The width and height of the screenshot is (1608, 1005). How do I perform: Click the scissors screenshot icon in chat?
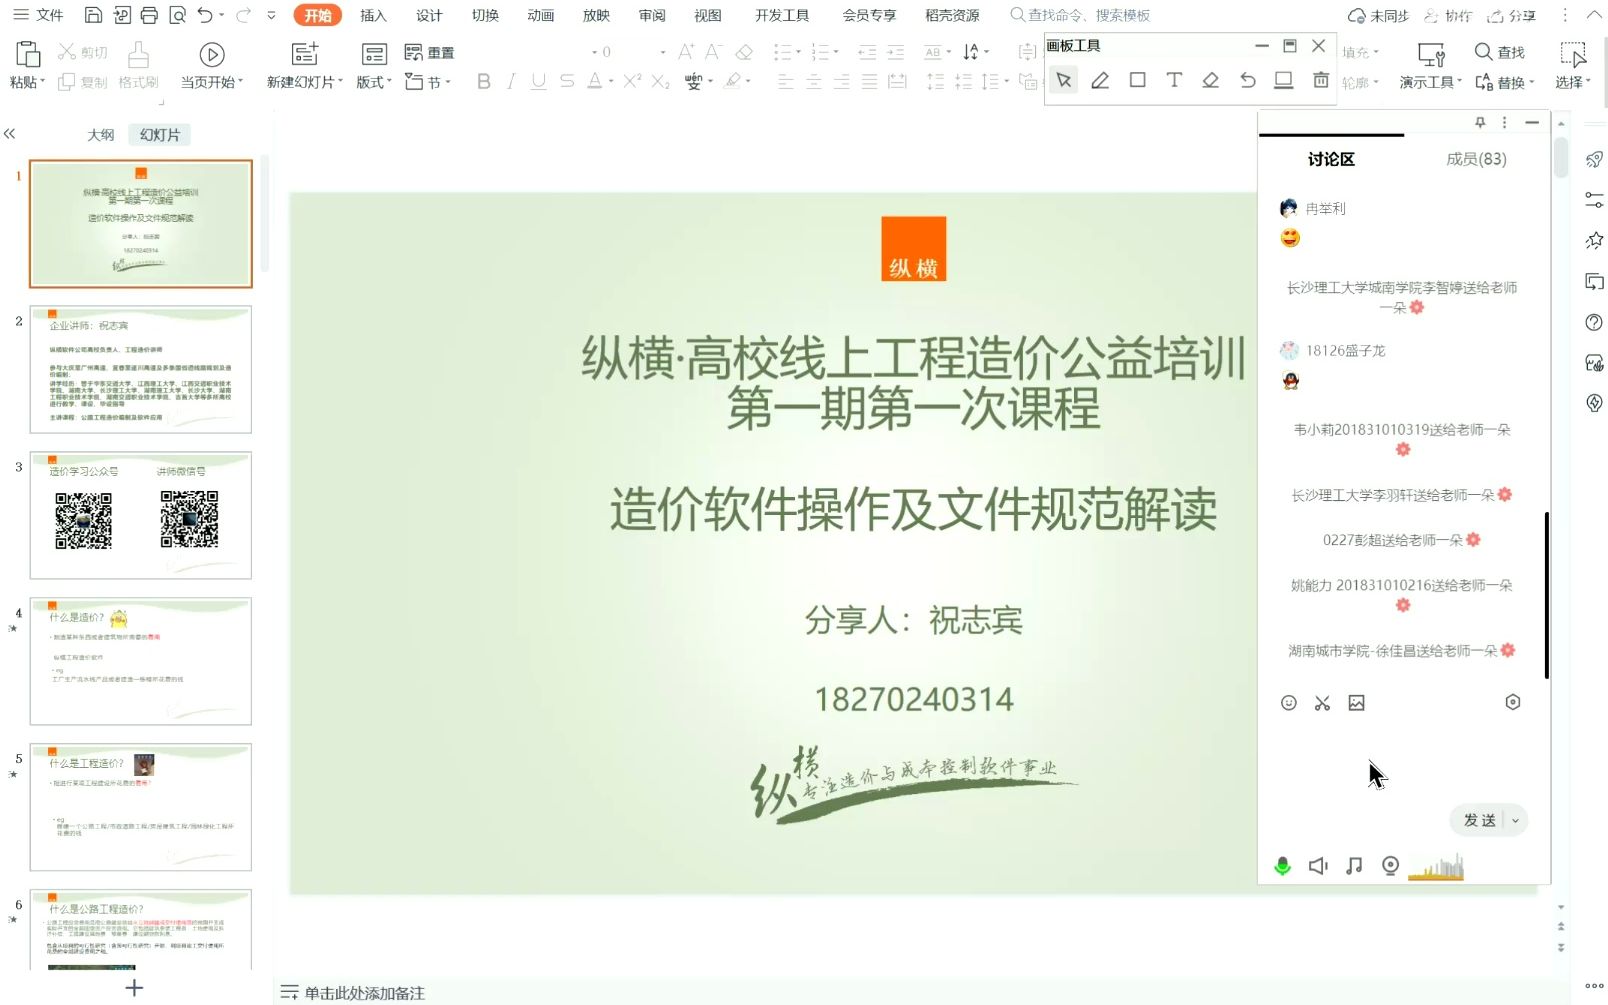click(x=1322, y=703)
